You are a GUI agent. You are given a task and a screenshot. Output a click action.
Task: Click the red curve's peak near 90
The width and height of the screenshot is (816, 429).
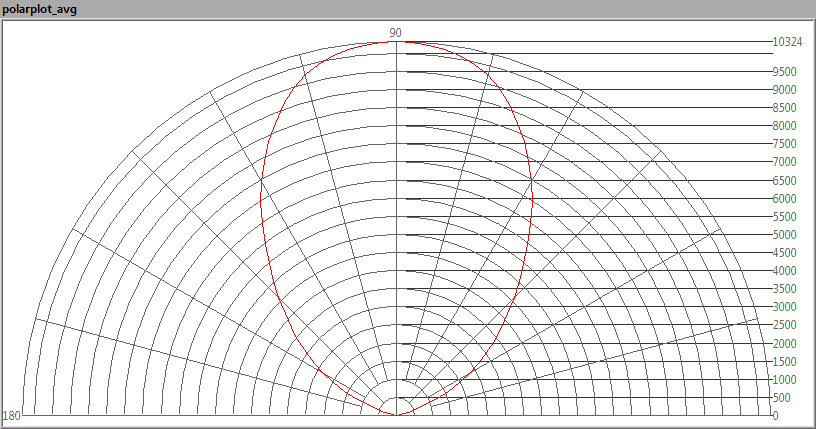397,42
